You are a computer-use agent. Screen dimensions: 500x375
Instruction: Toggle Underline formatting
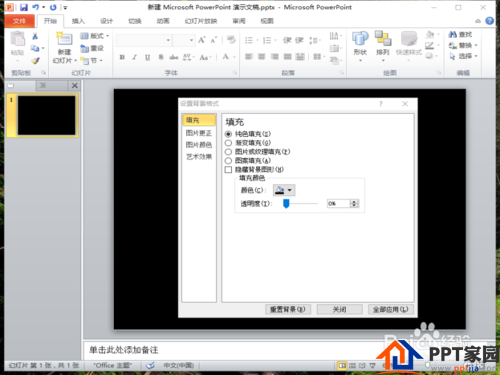[x=147, y=57]
